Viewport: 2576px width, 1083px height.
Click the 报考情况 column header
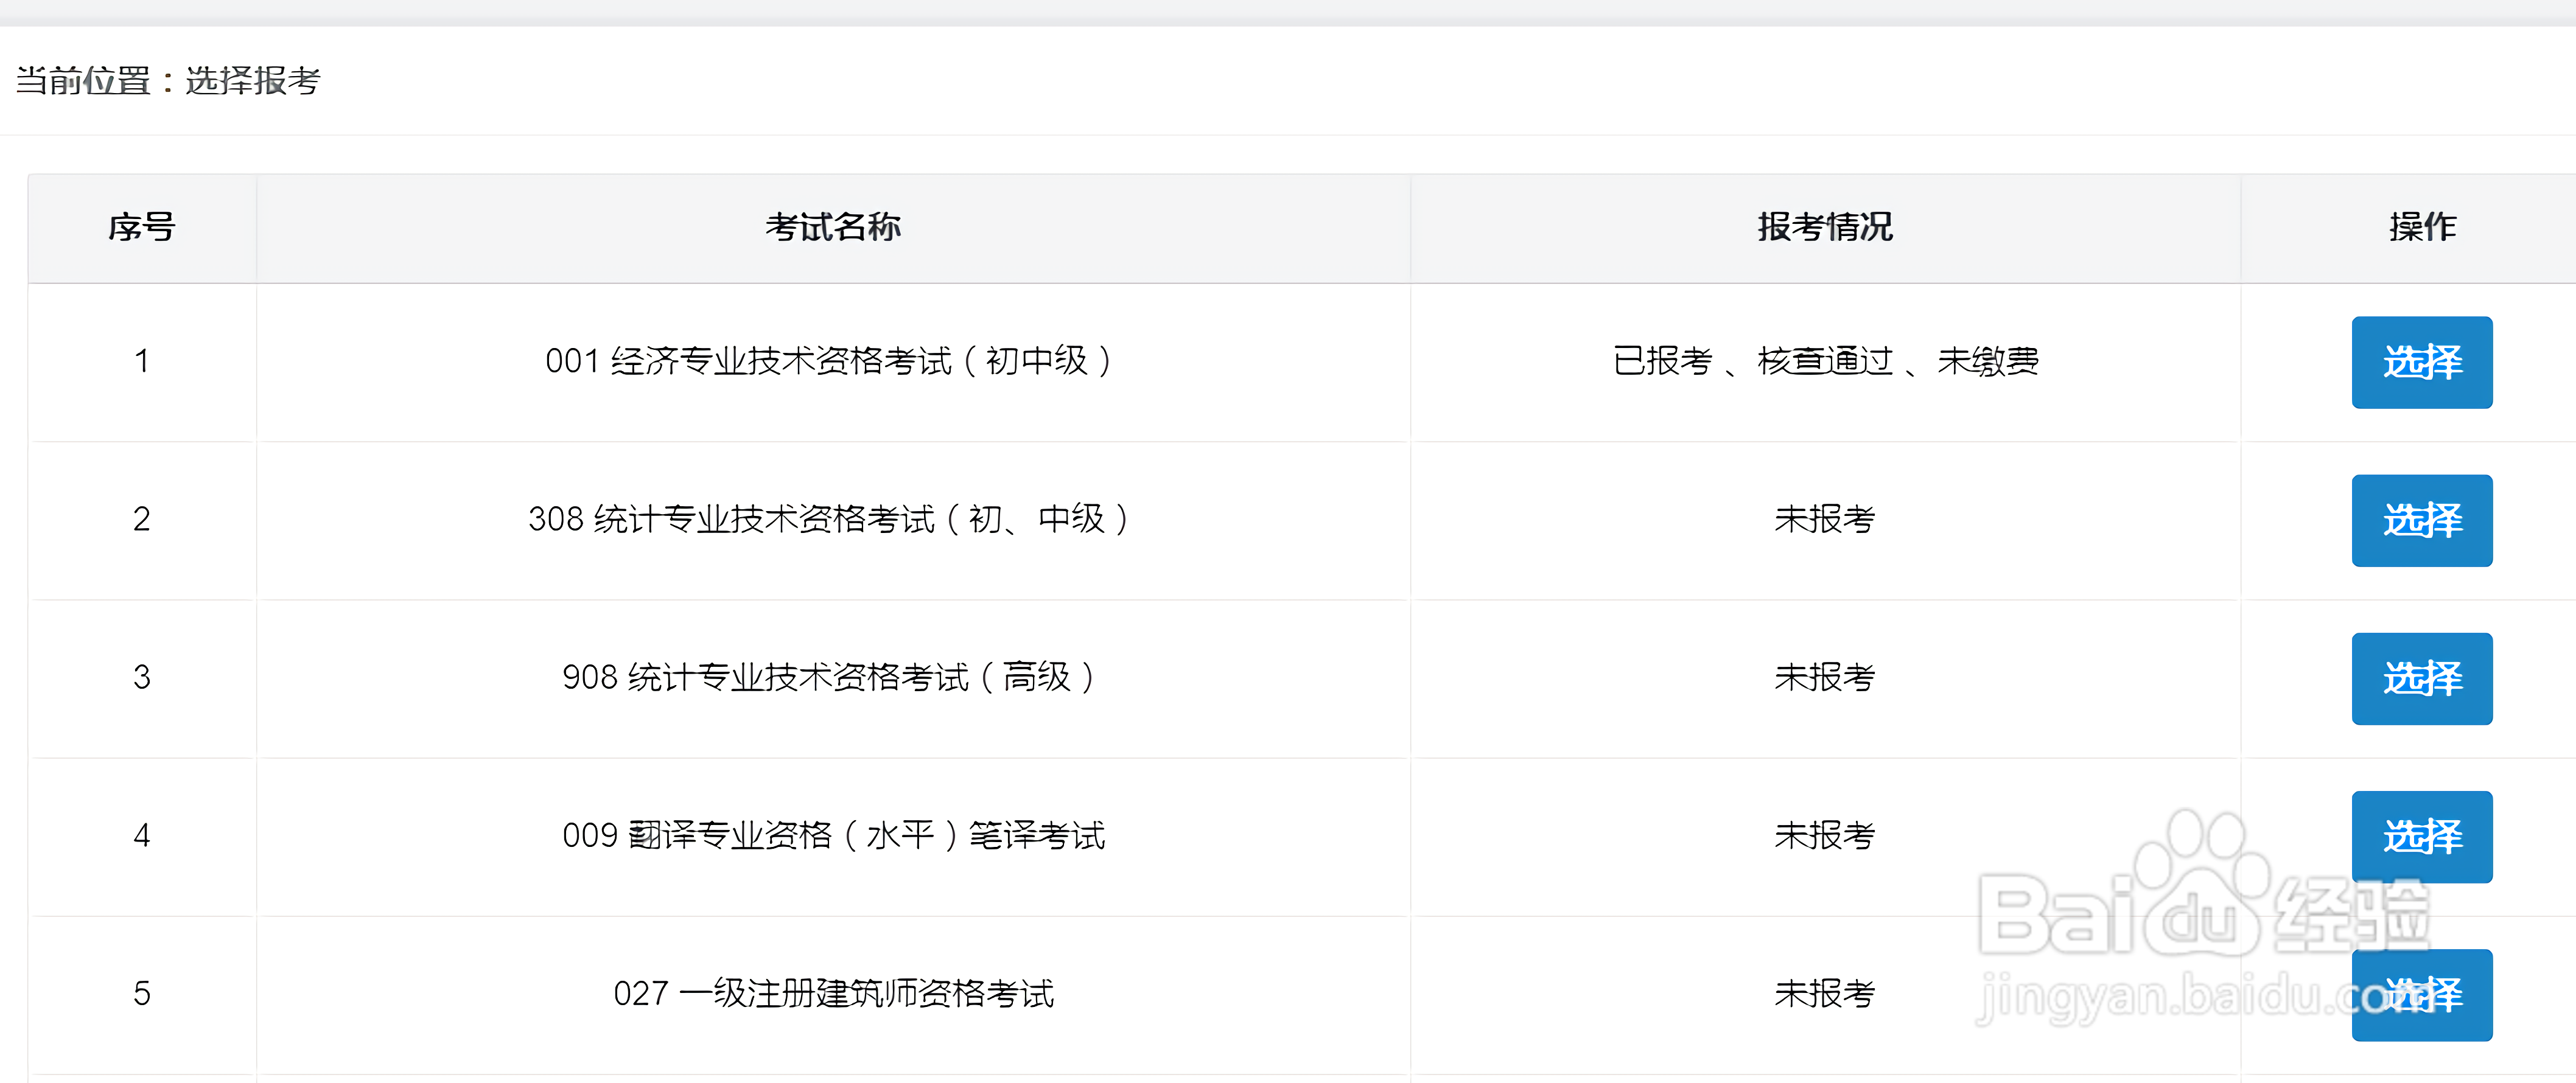[1825, 227]
